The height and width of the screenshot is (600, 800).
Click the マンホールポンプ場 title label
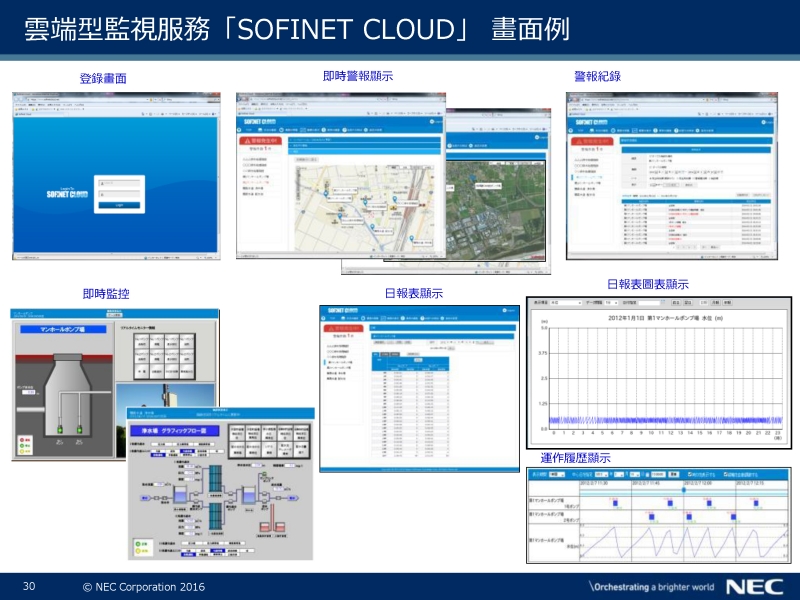click(x=63, y=330)
